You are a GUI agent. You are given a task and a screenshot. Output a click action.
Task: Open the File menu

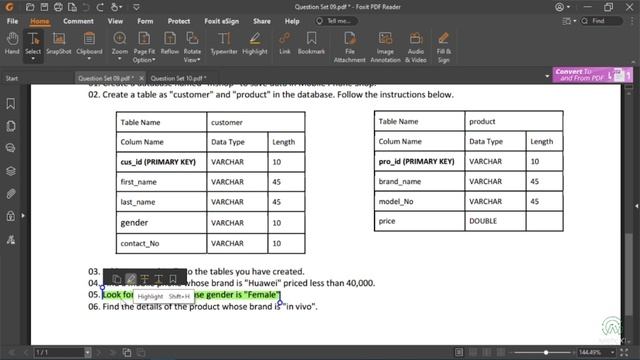click(12, 21)
